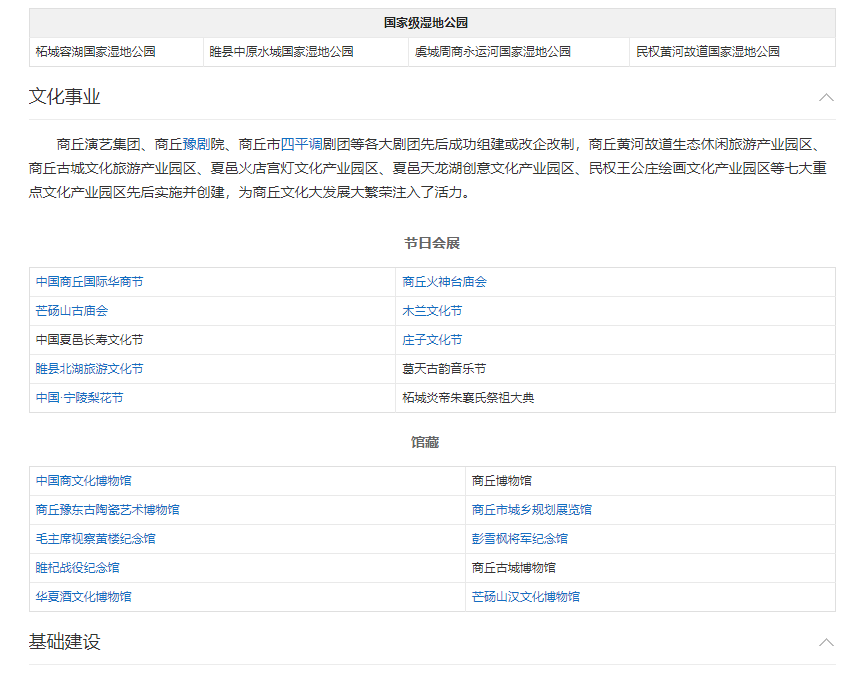Screen dimensions: 863x685
Task: Select 柘城容湖国家湿地公园 table cell
Action: pyautogui.click(x=96, y=52)
